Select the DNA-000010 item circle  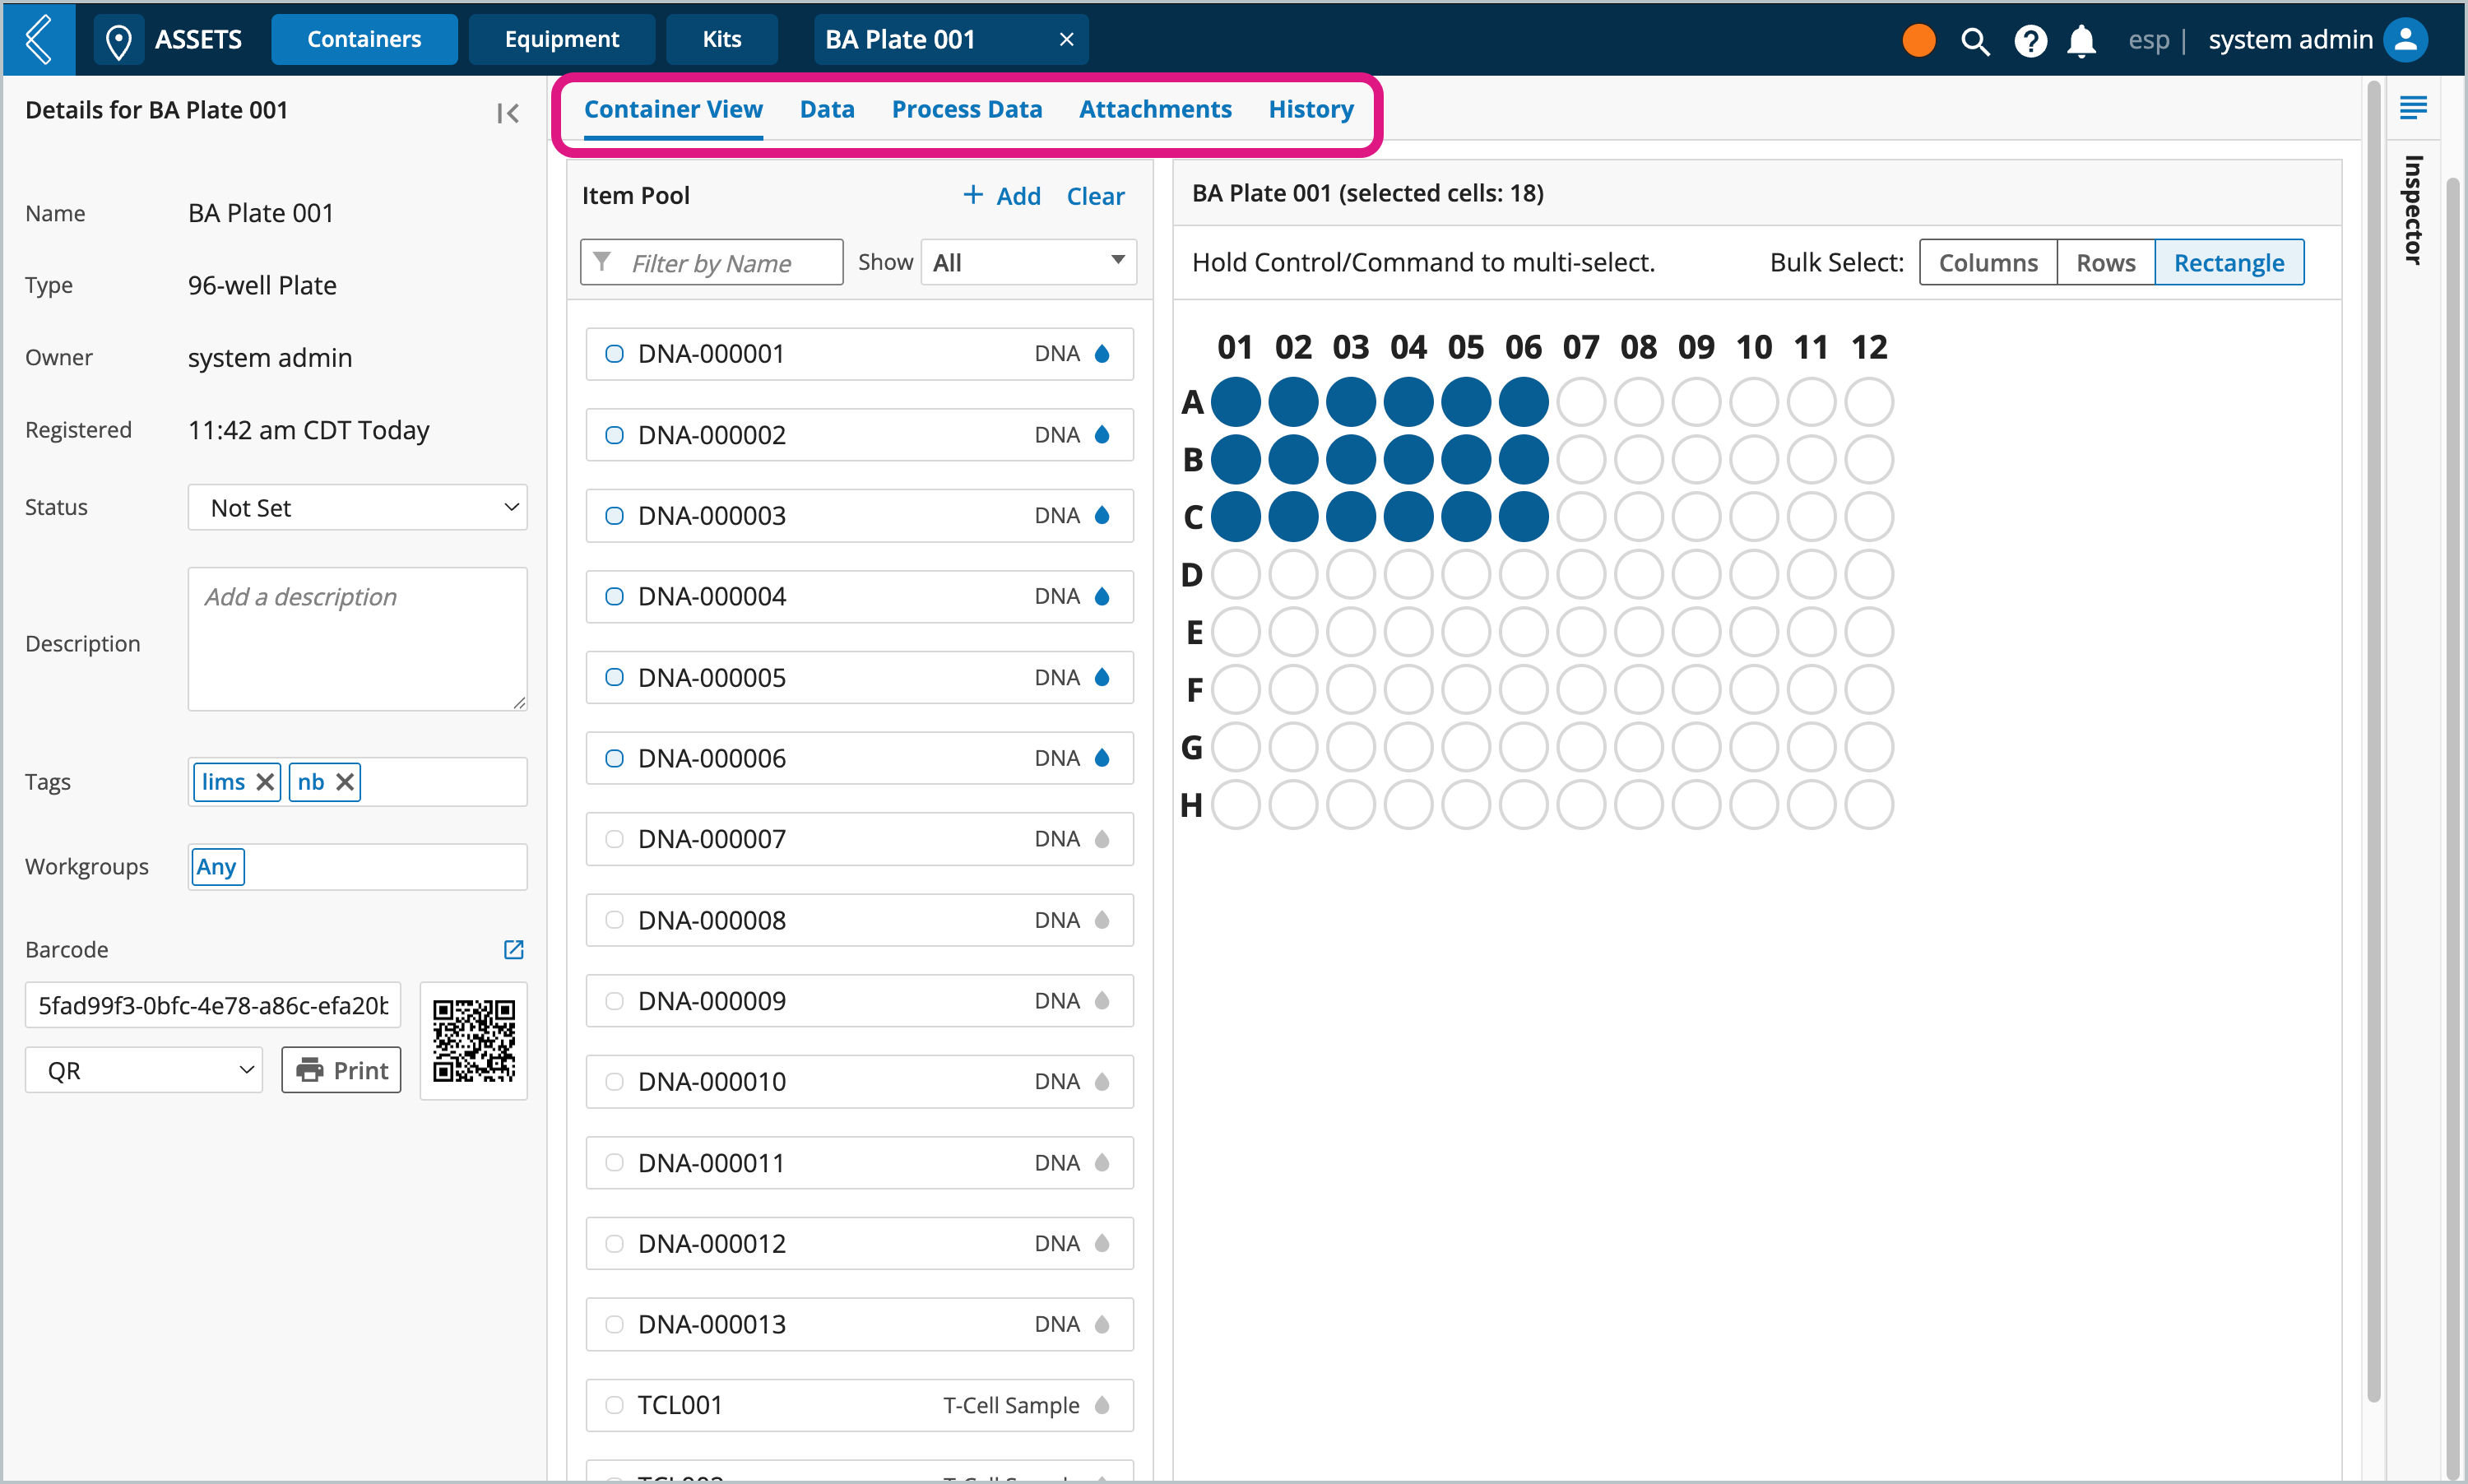tap(614, 1081)
